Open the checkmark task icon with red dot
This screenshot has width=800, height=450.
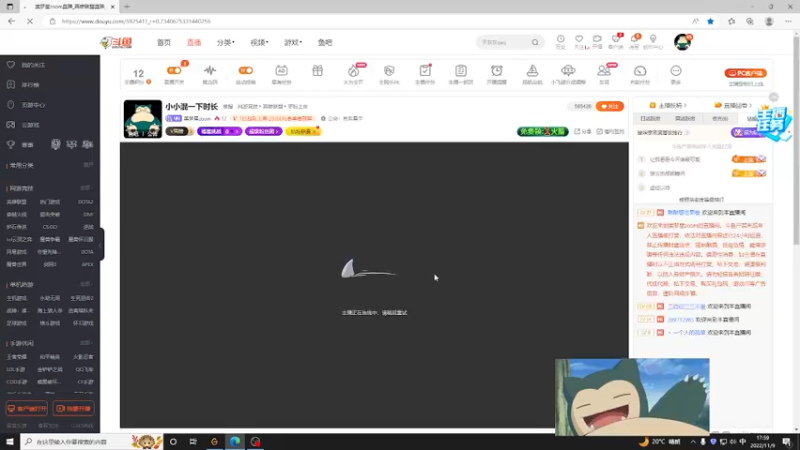tap(425, 70)
